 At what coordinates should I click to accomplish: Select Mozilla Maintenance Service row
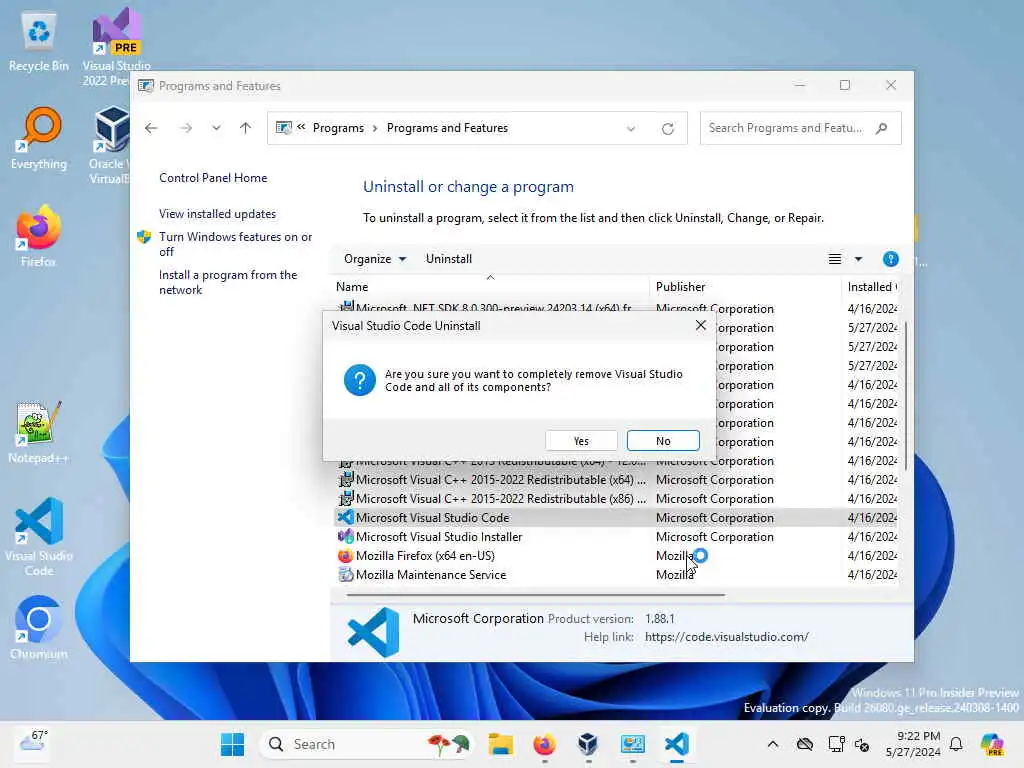click(616, 575)
